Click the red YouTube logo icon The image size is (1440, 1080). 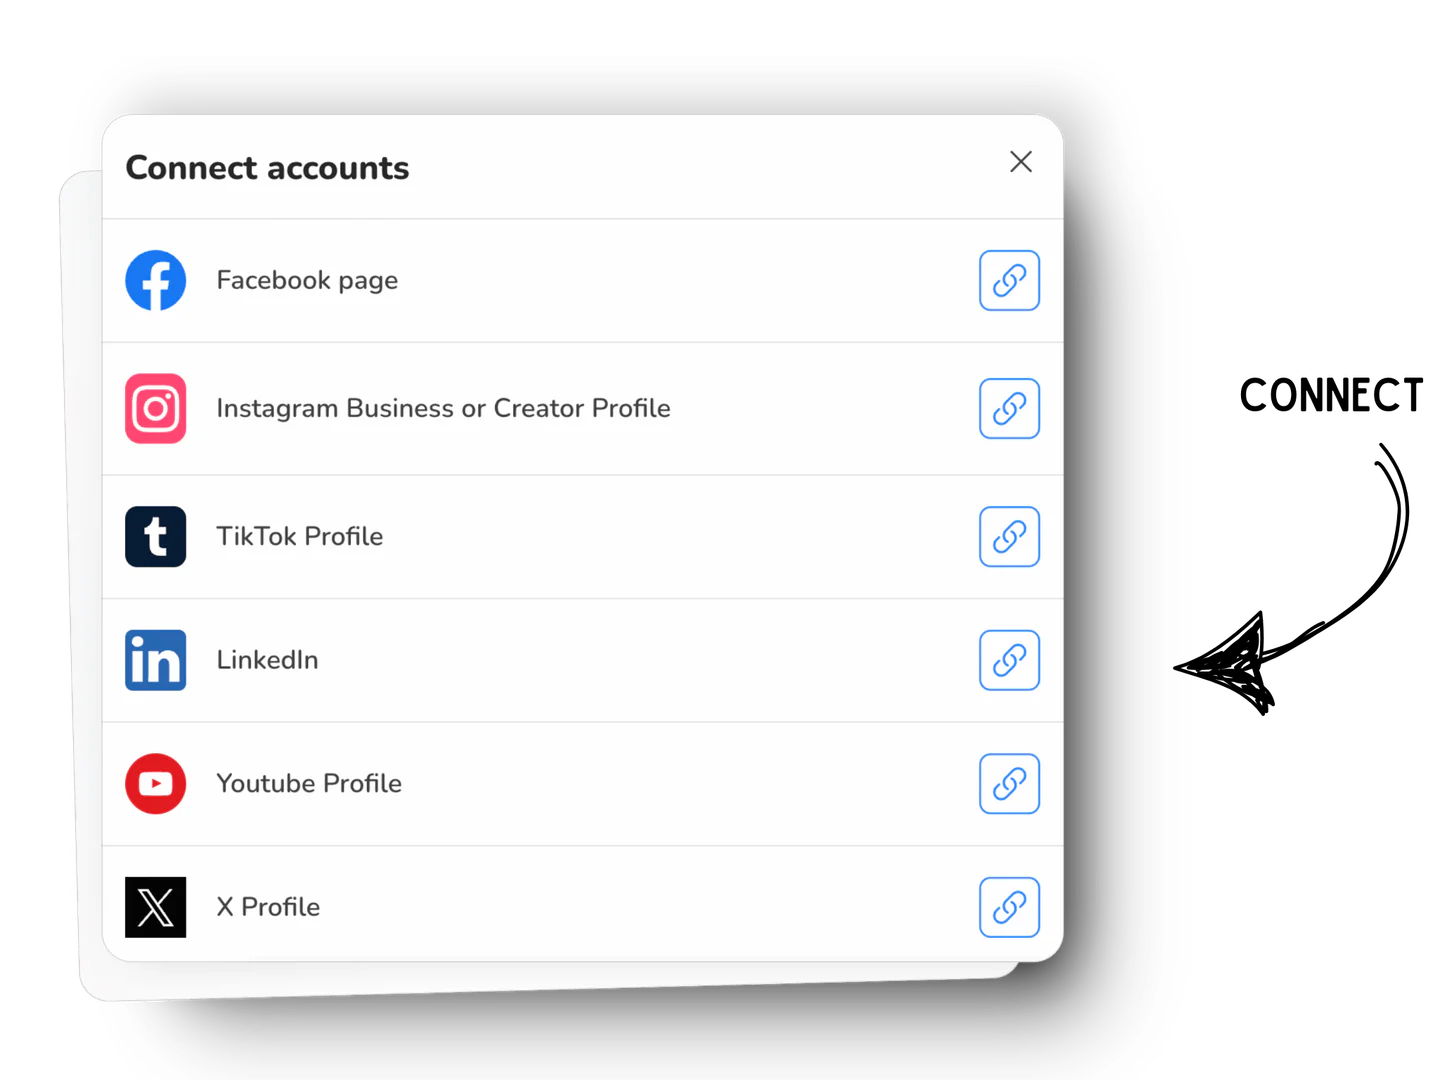155,783
